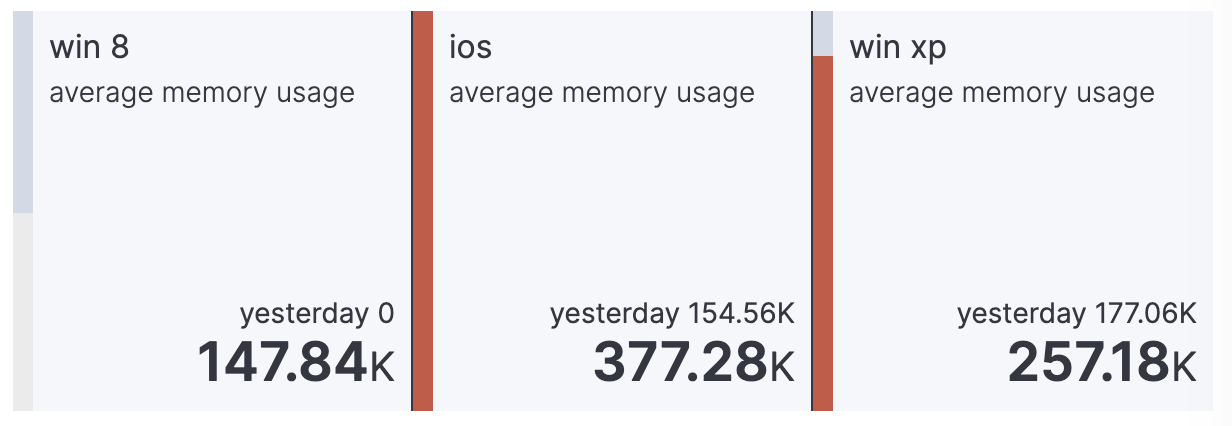The width and height of the screenshot is (1232, 426).
Task: Click the win 8 light blue progress bar segment
Action: coord(22,110)
